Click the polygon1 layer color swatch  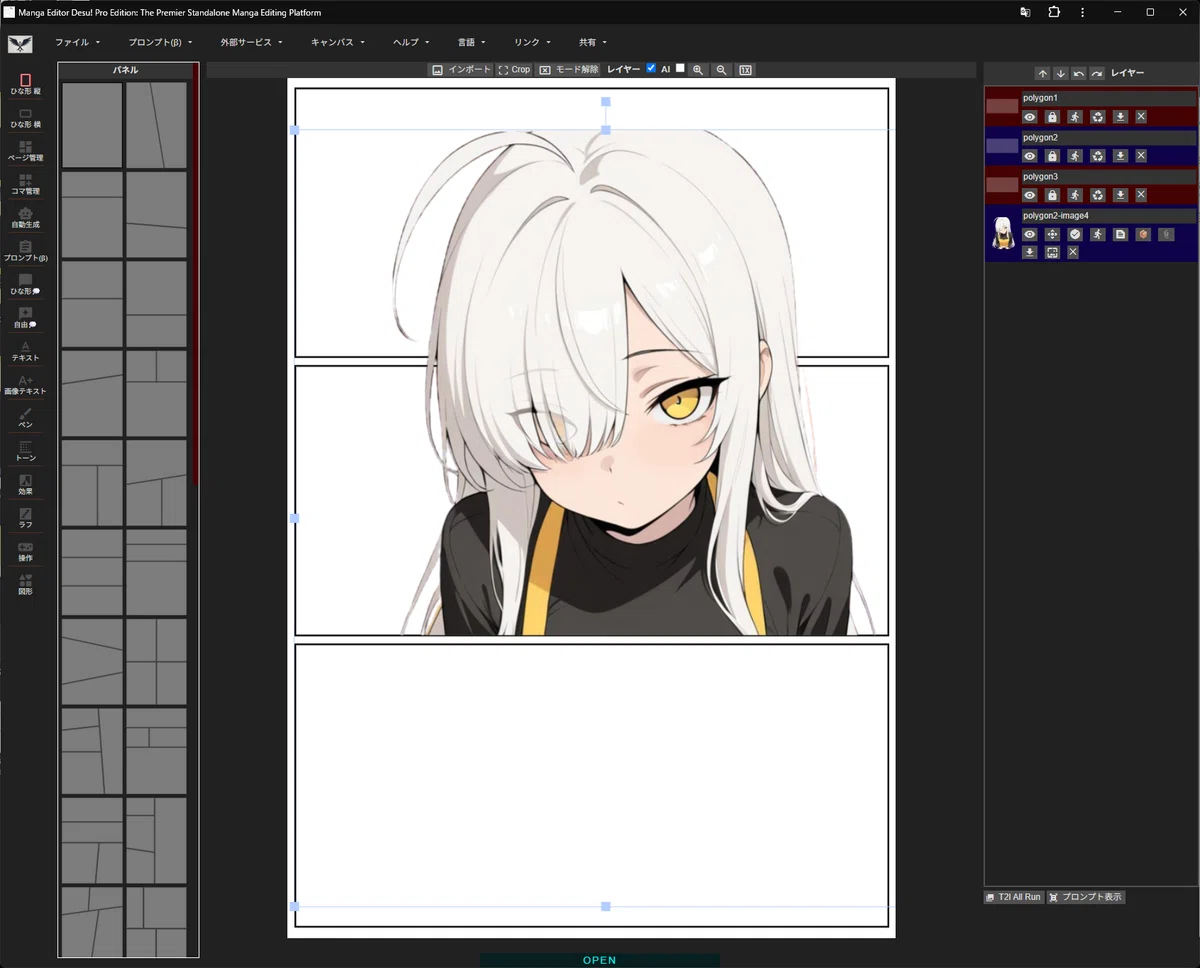pos(1002,106)
